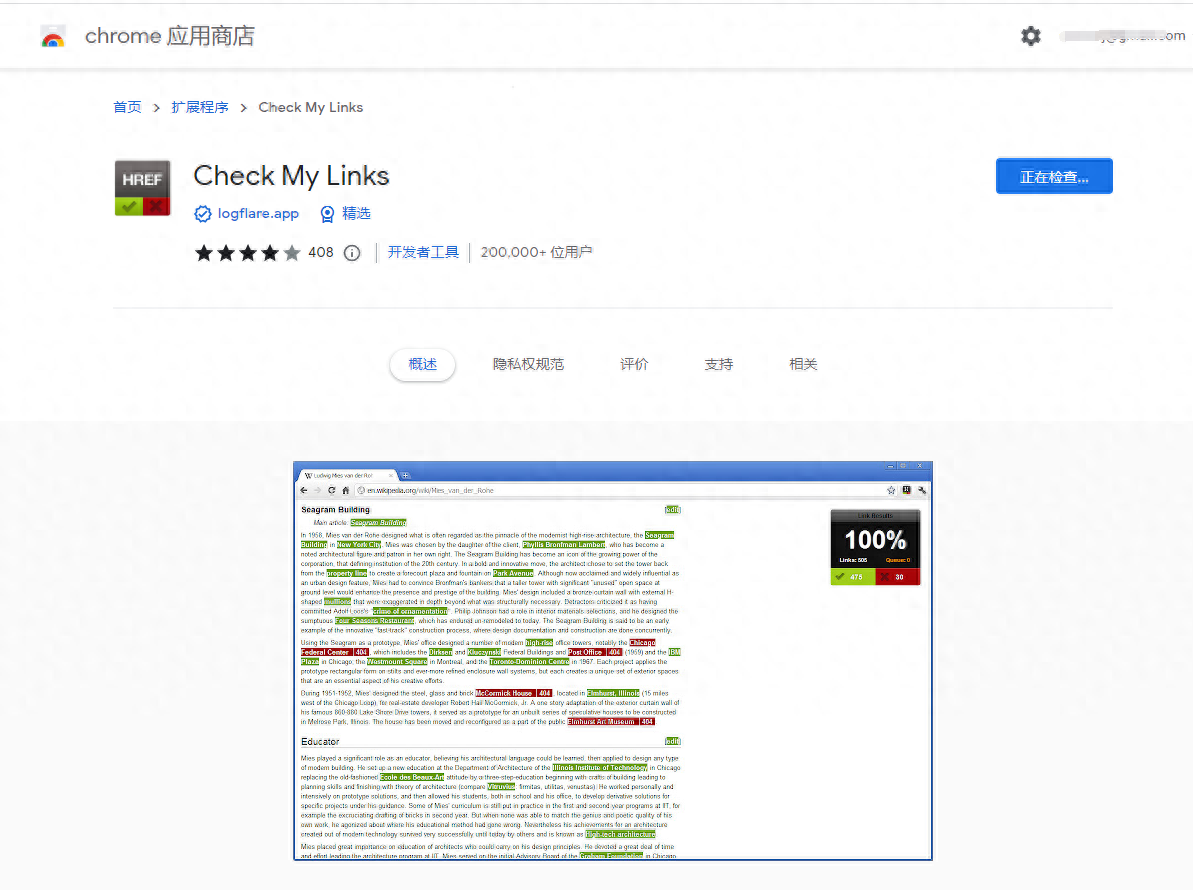The width and height of the screenshot is (1193, 890).
Task: Go to 首页 breadcrumb link
Action: pos(127,107)
